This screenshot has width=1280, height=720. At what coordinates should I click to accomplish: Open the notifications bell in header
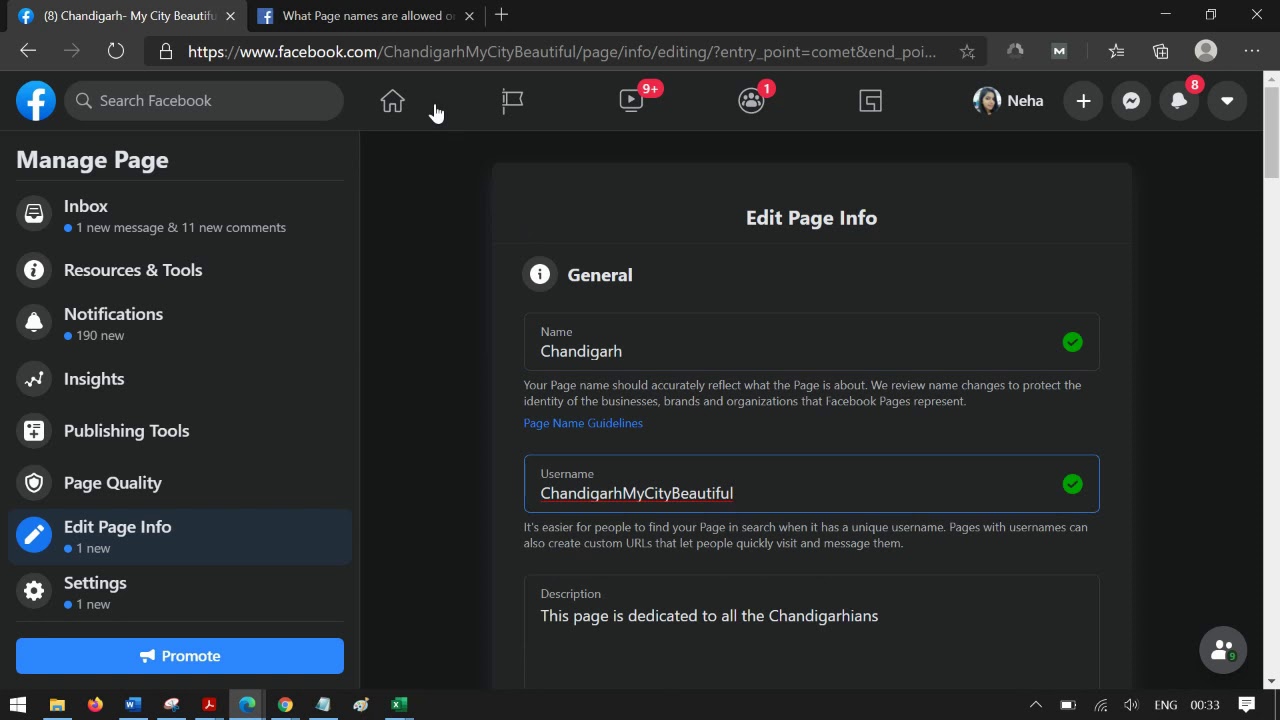coord(1179,101)
